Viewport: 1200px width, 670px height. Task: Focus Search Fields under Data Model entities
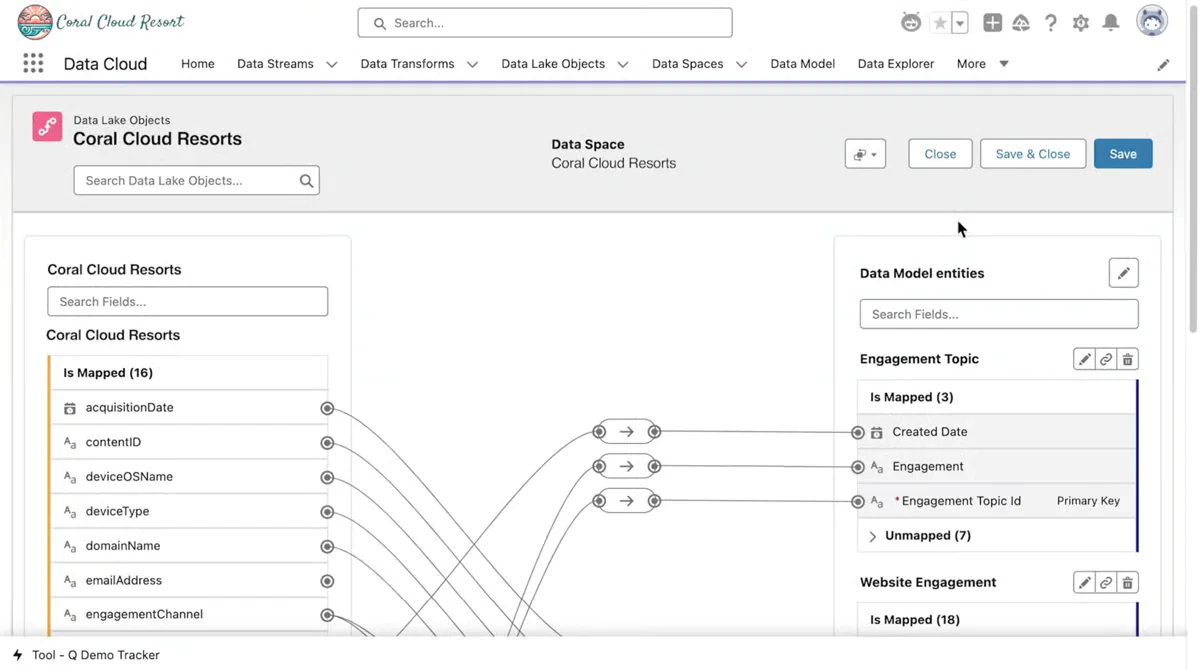(999, 314)
